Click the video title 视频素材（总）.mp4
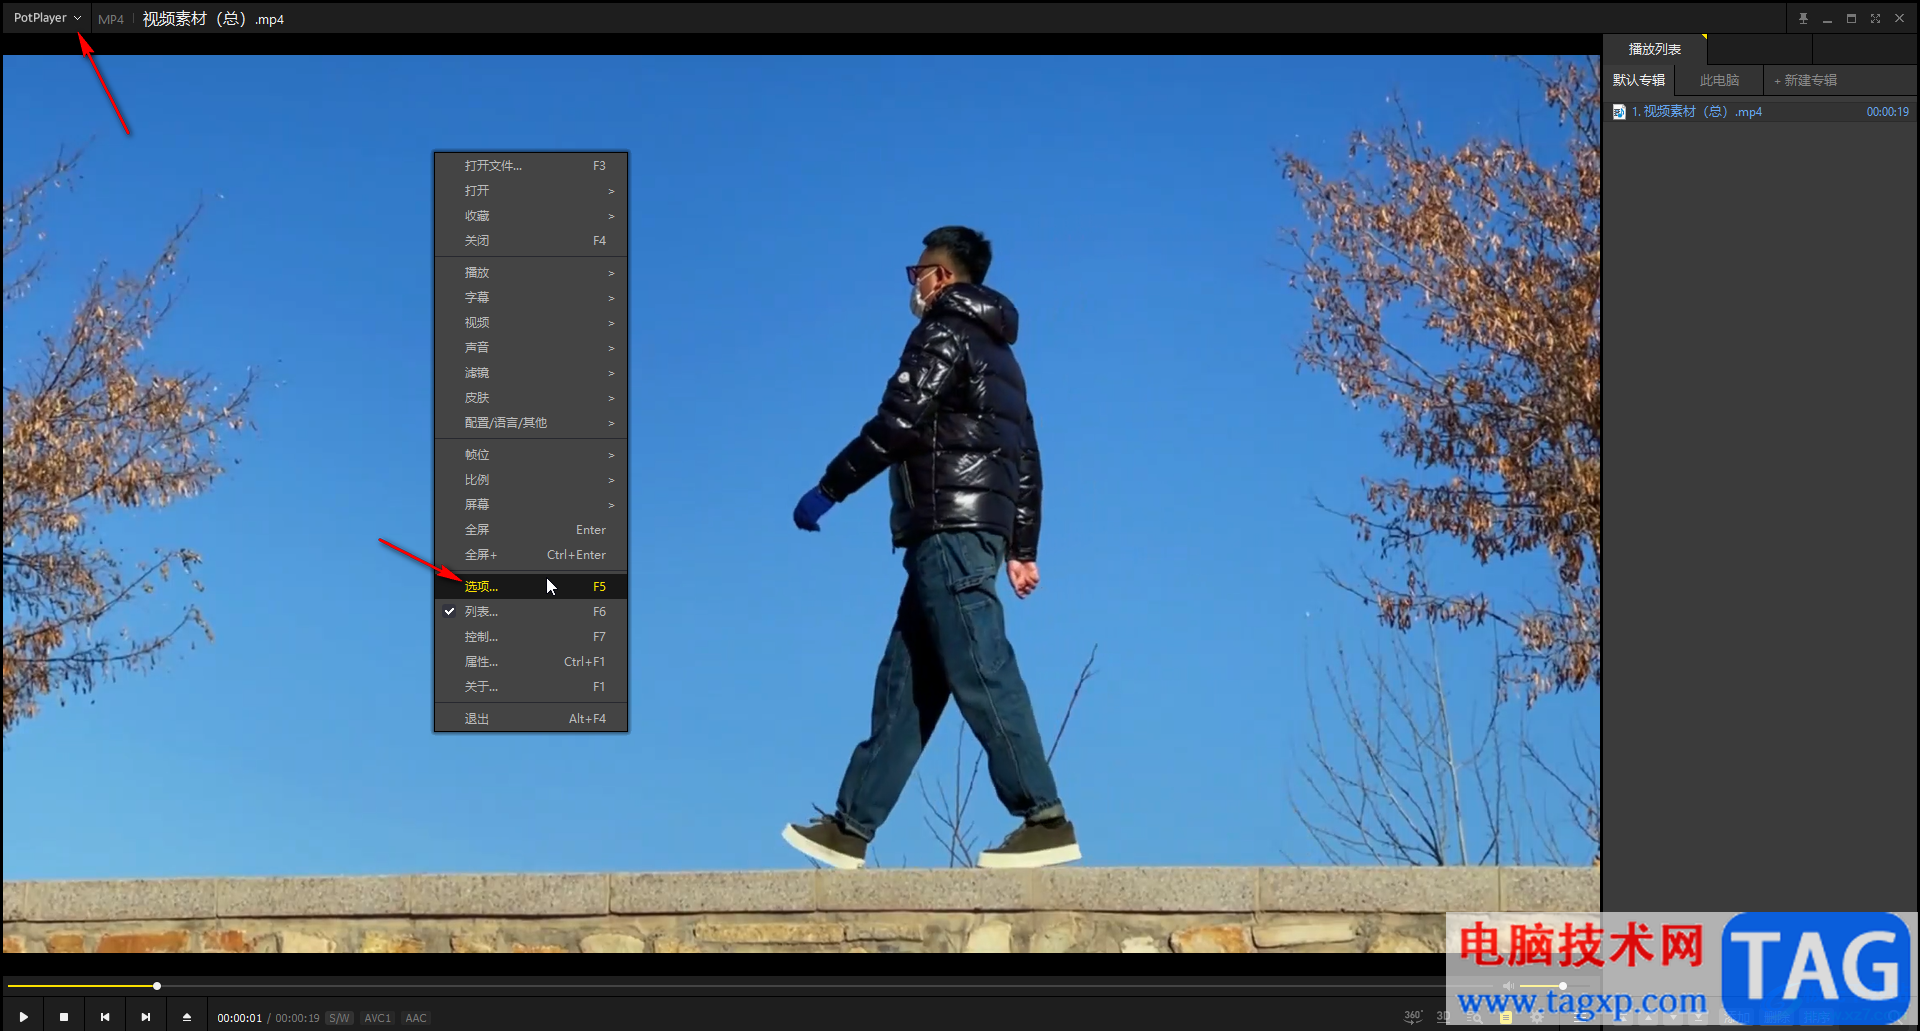Viewport: 1920px width, 1031px height. (213, 19)
